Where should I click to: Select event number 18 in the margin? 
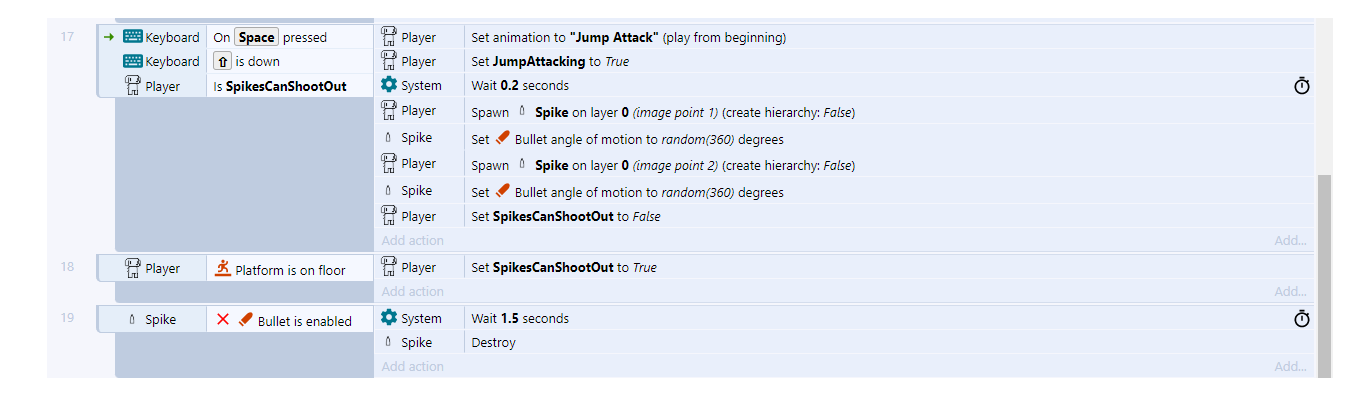(68, 268)
